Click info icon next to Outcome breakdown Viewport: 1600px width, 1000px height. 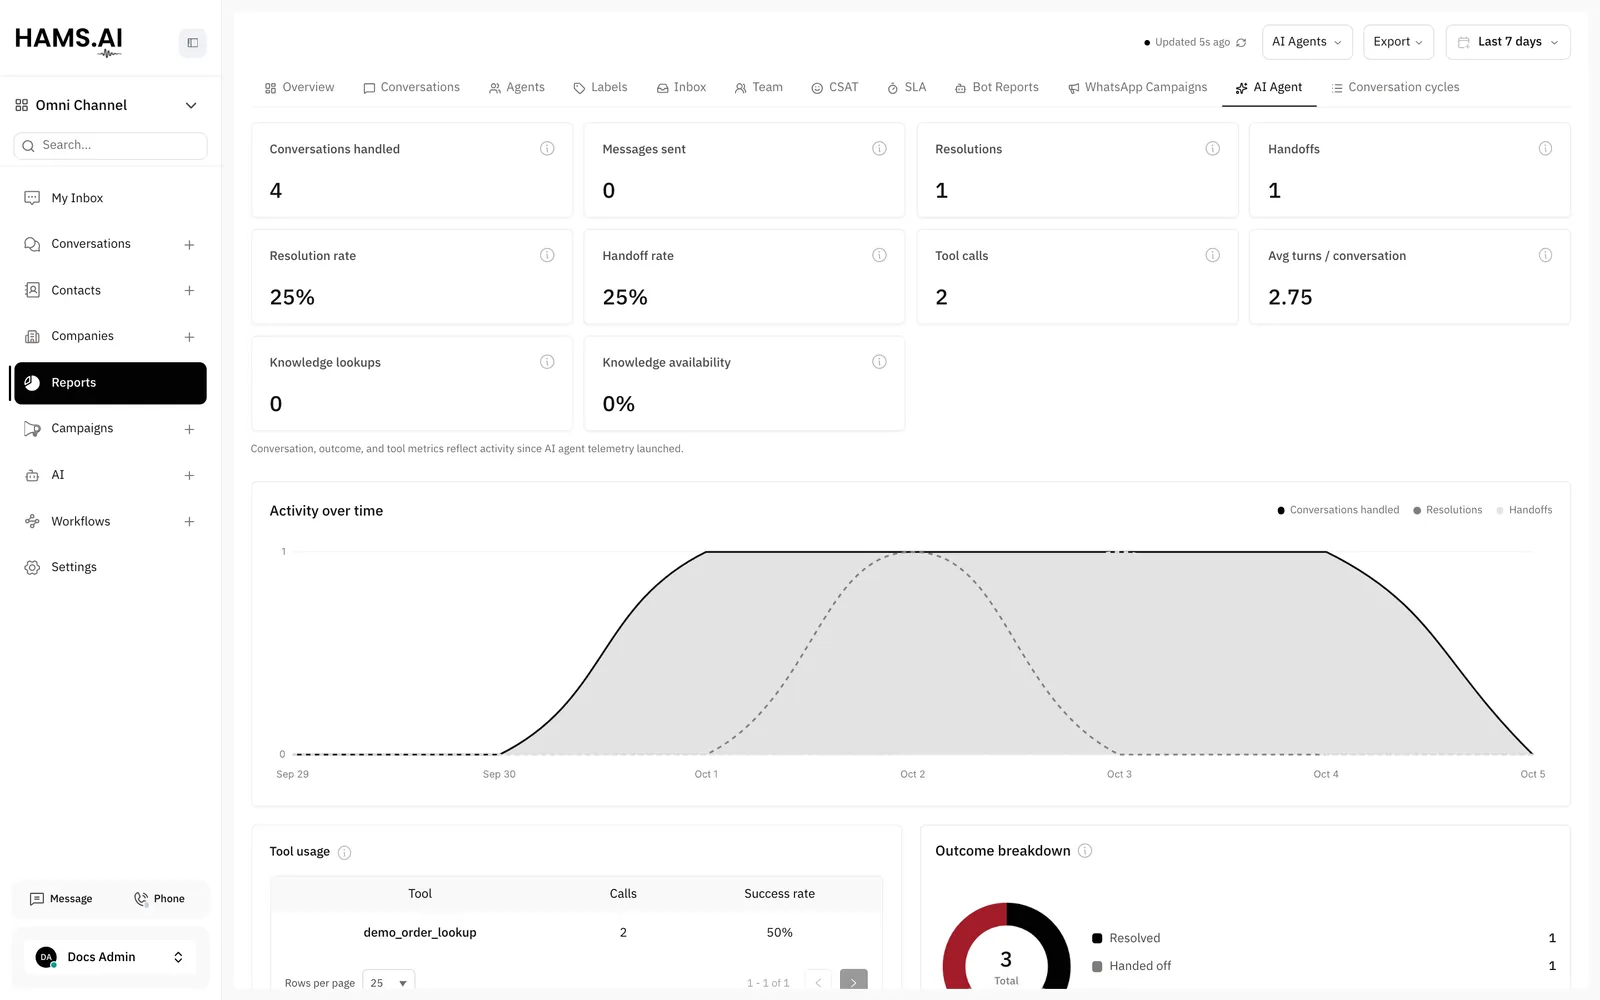click(x=1085, y=851)
